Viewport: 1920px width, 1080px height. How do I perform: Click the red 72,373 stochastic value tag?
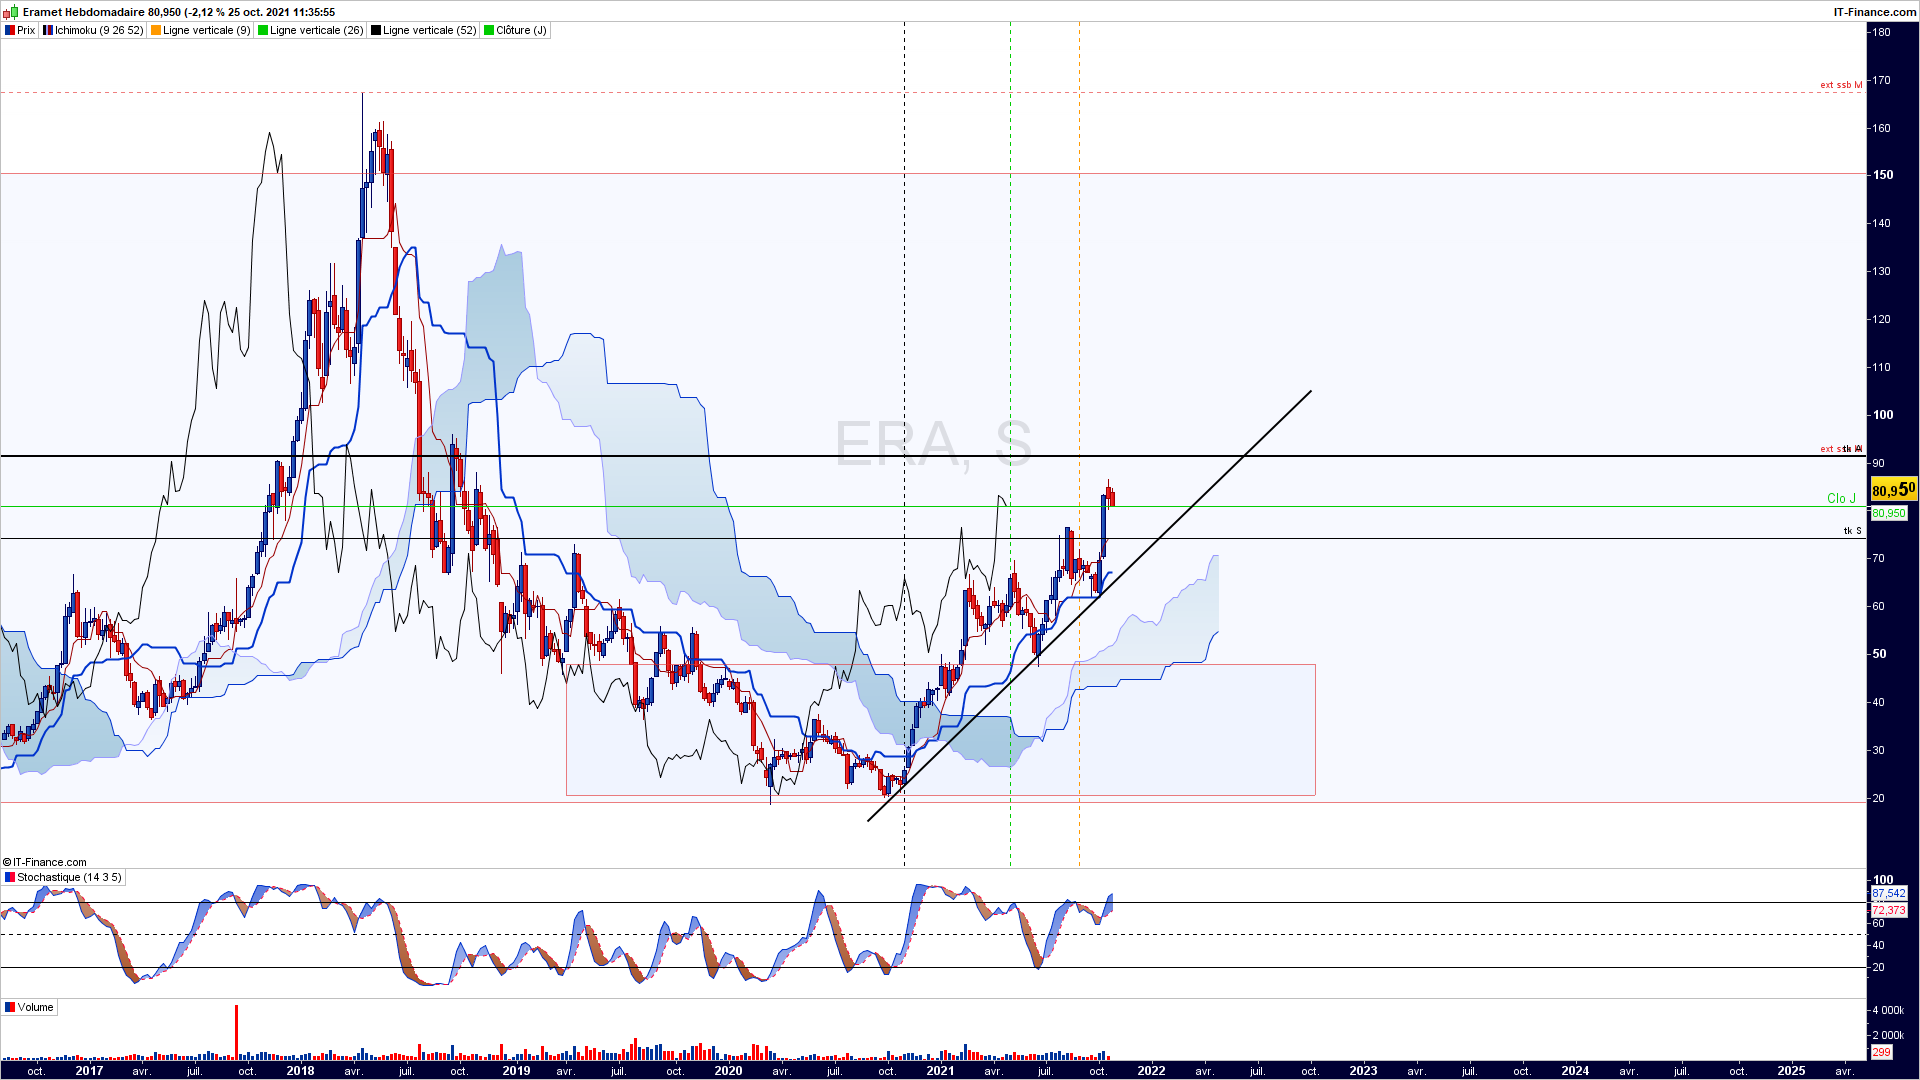click(x=1889, y=910)
